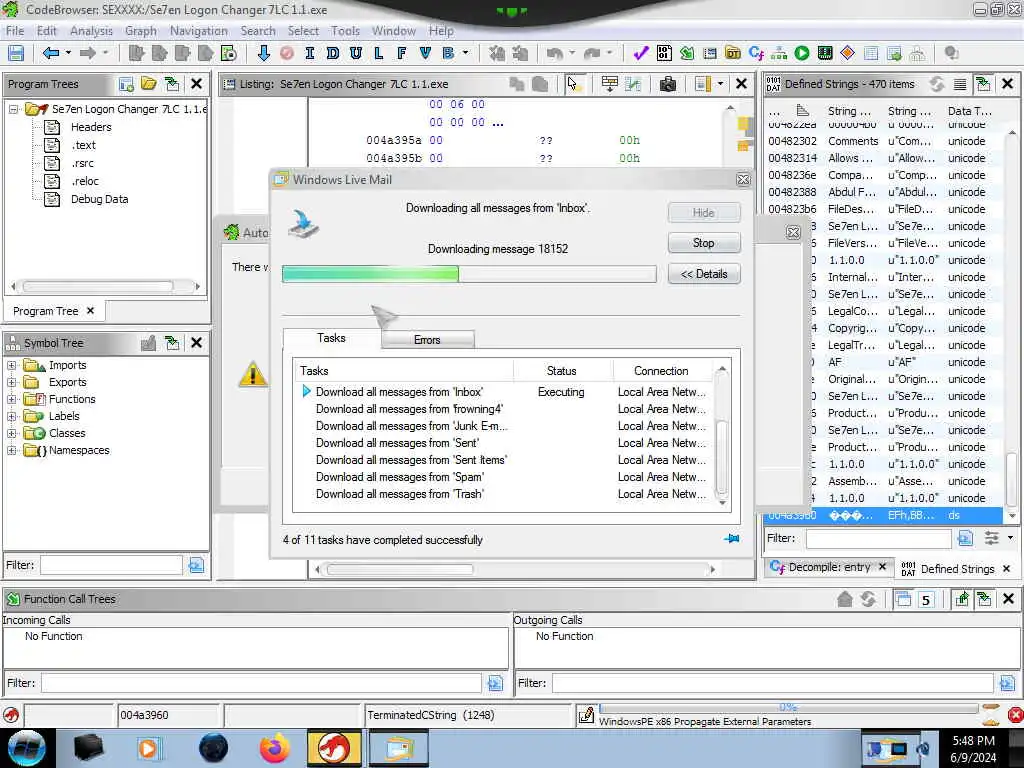
Task: Click the Defined Strings list lines icon
Action: point(960,84)
